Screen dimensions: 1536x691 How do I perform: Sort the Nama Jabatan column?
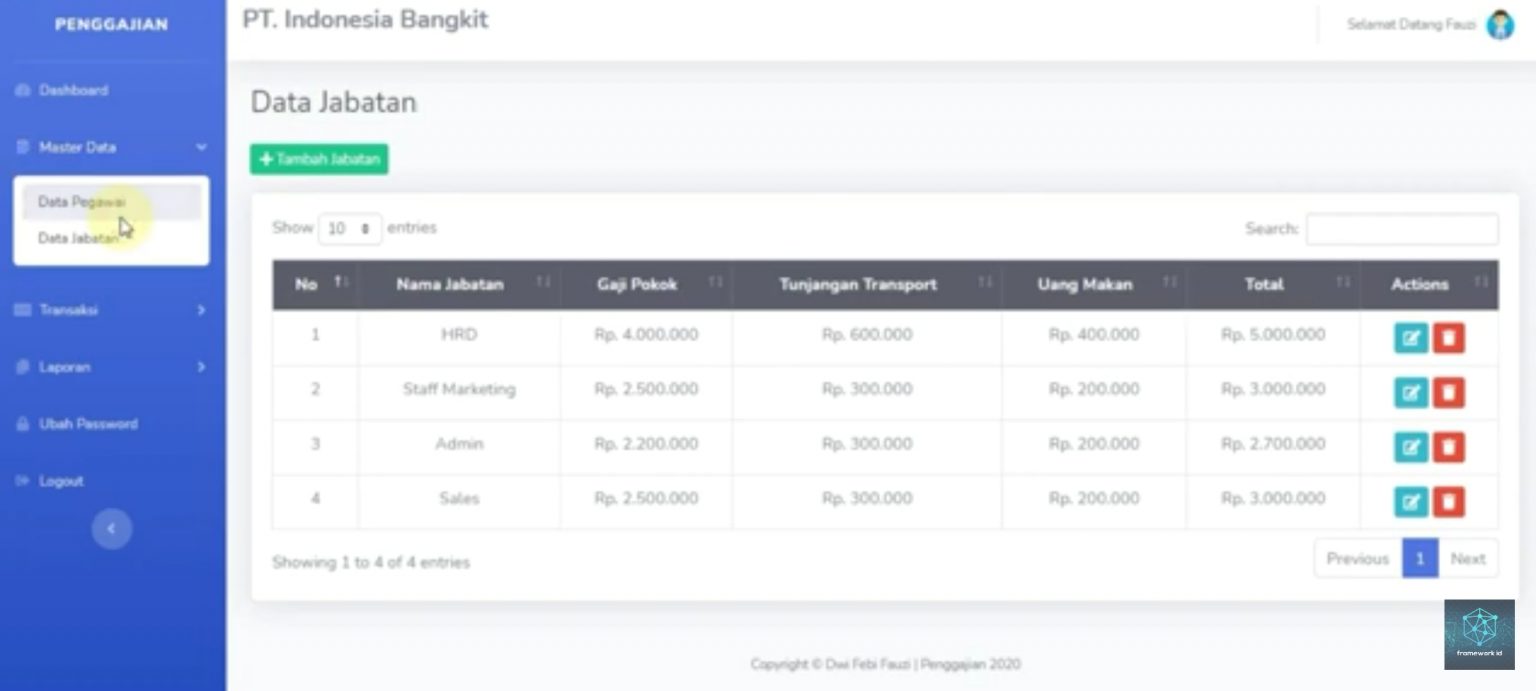(450, 285)
